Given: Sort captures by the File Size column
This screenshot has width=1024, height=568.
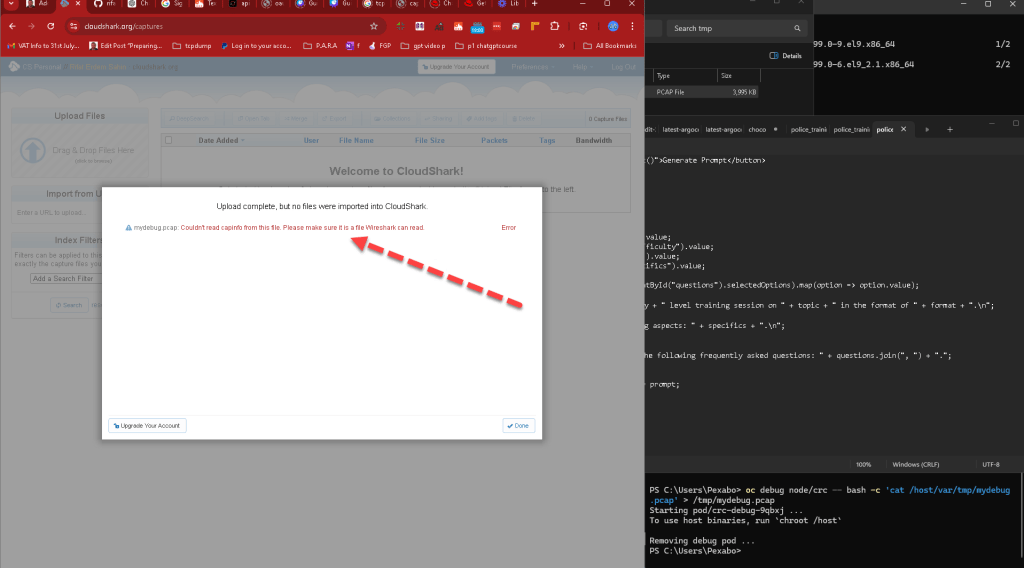Looking at the screenshot, I should pos(429,140).
